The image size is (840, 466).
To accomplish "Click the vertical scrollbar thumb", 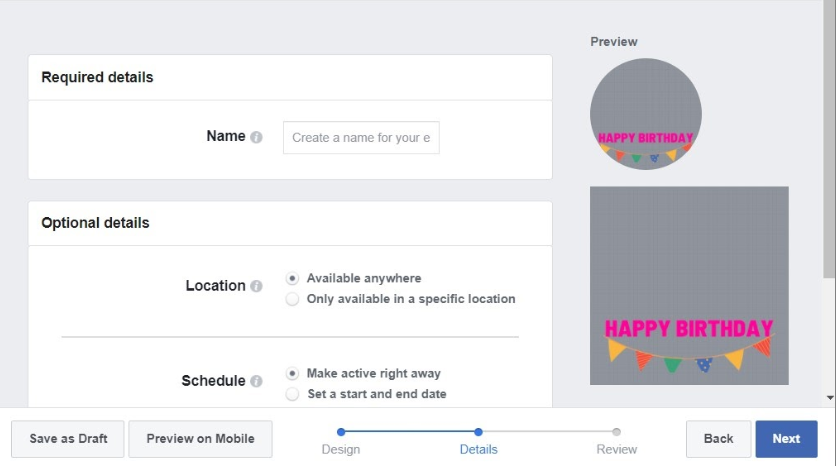I will coord(829,139).
